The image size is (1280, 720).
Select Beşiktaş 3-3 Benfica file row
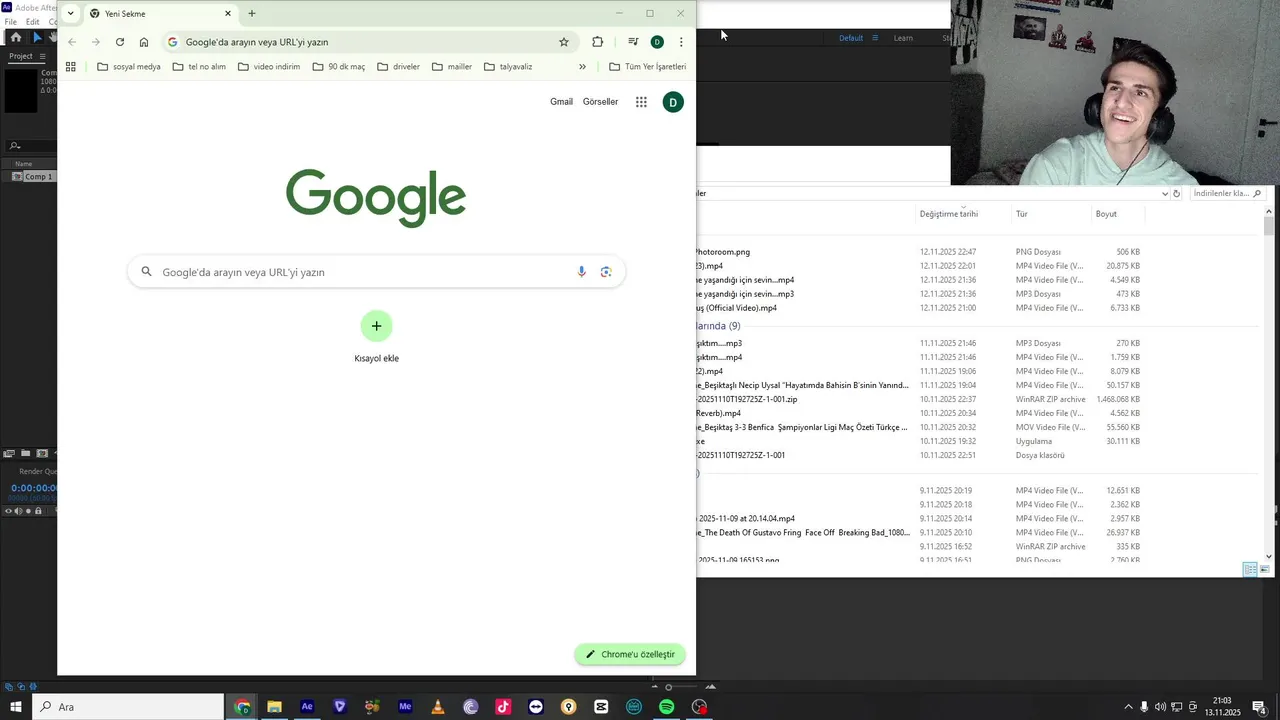tap(920, 427)
